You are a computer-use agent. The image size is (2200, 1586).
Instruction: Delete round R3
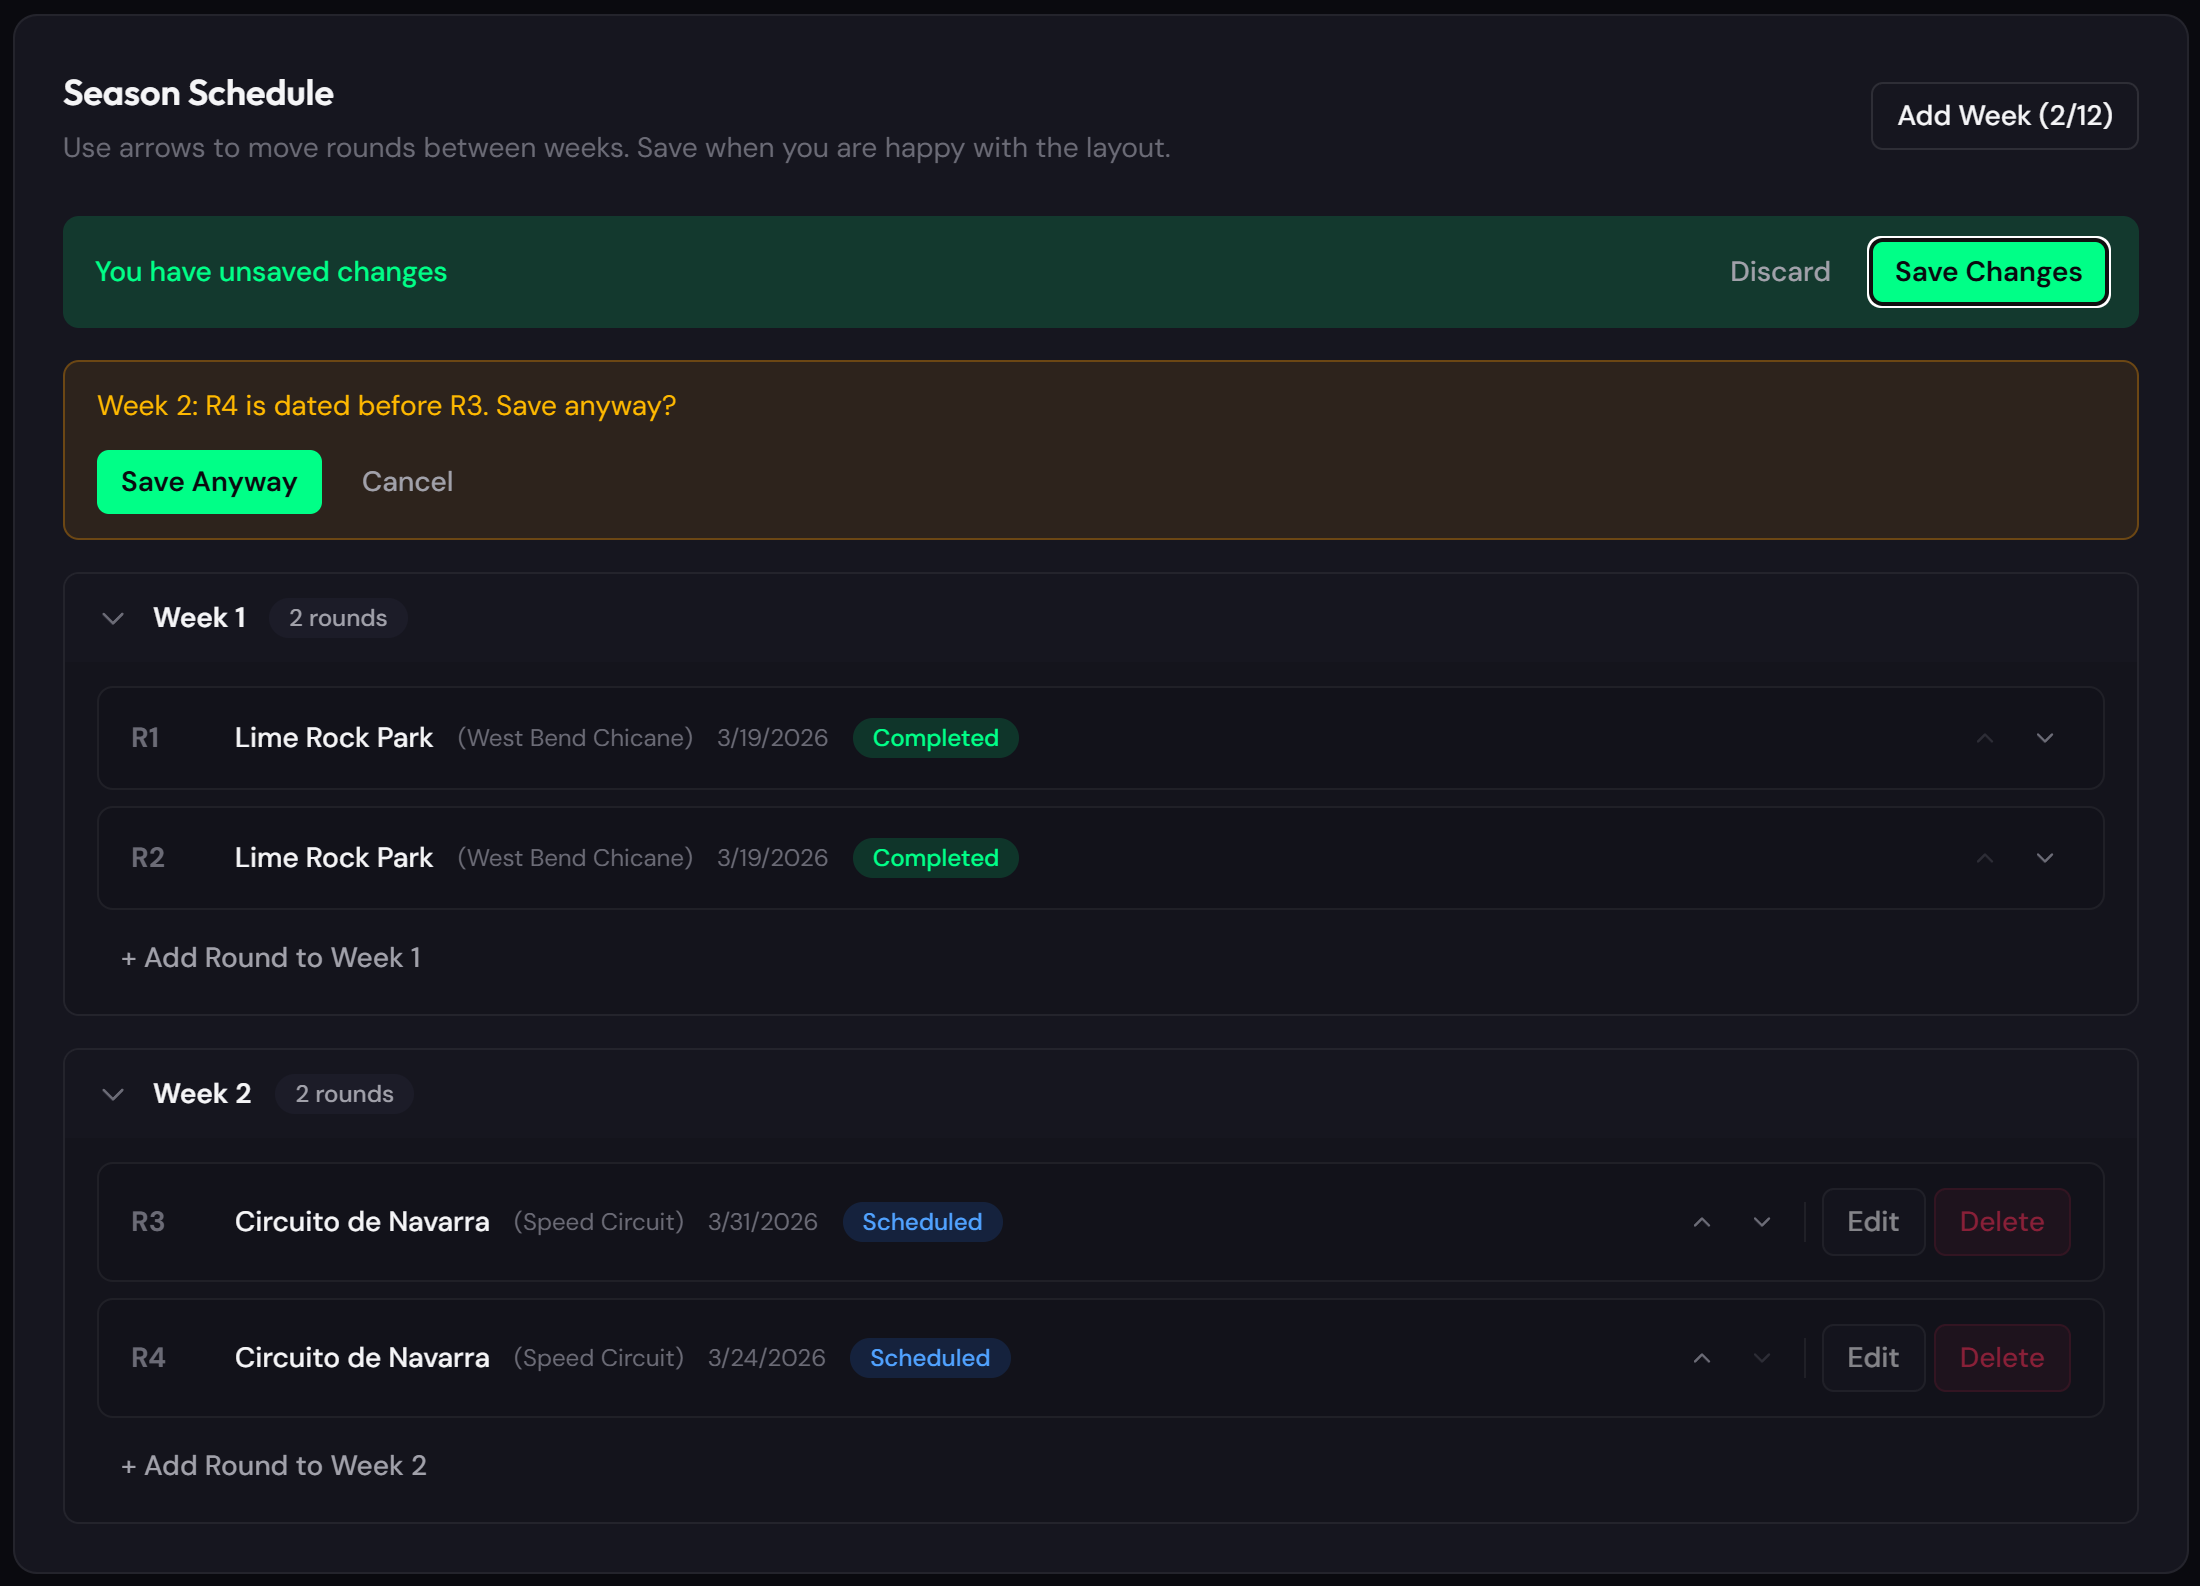2001,1222
